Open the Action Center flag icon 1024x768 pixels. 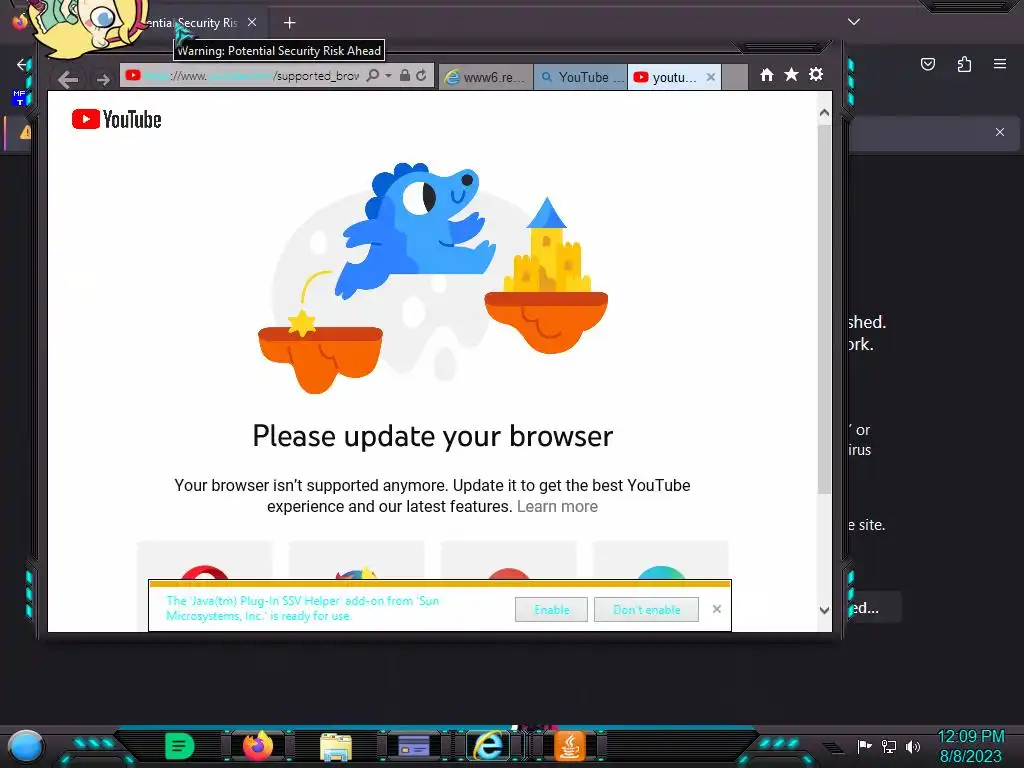[864, 746]
